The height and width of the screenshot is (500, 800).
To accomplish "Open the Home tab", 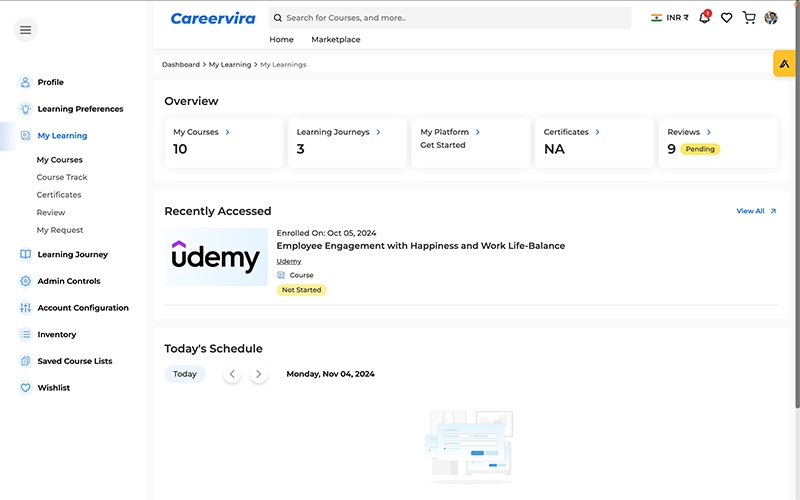I will 282,40.
